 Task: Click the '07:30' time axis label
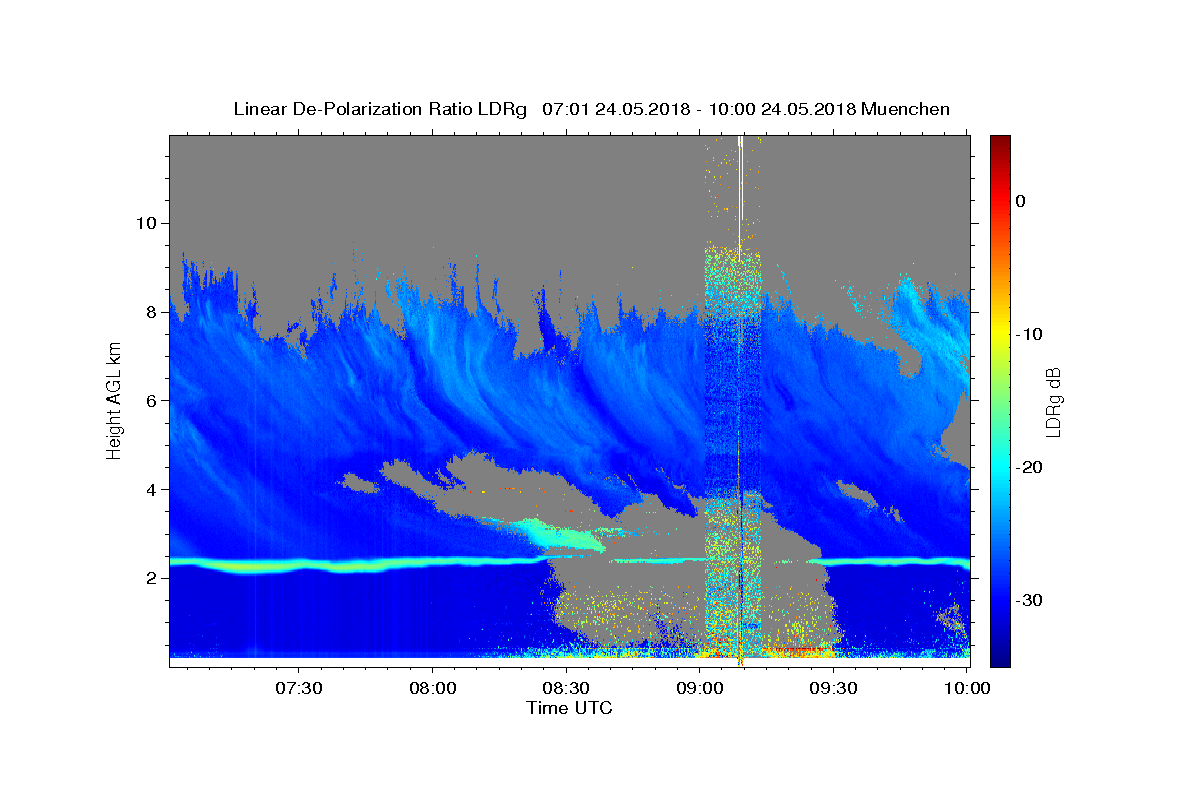(x=299, y=688)
